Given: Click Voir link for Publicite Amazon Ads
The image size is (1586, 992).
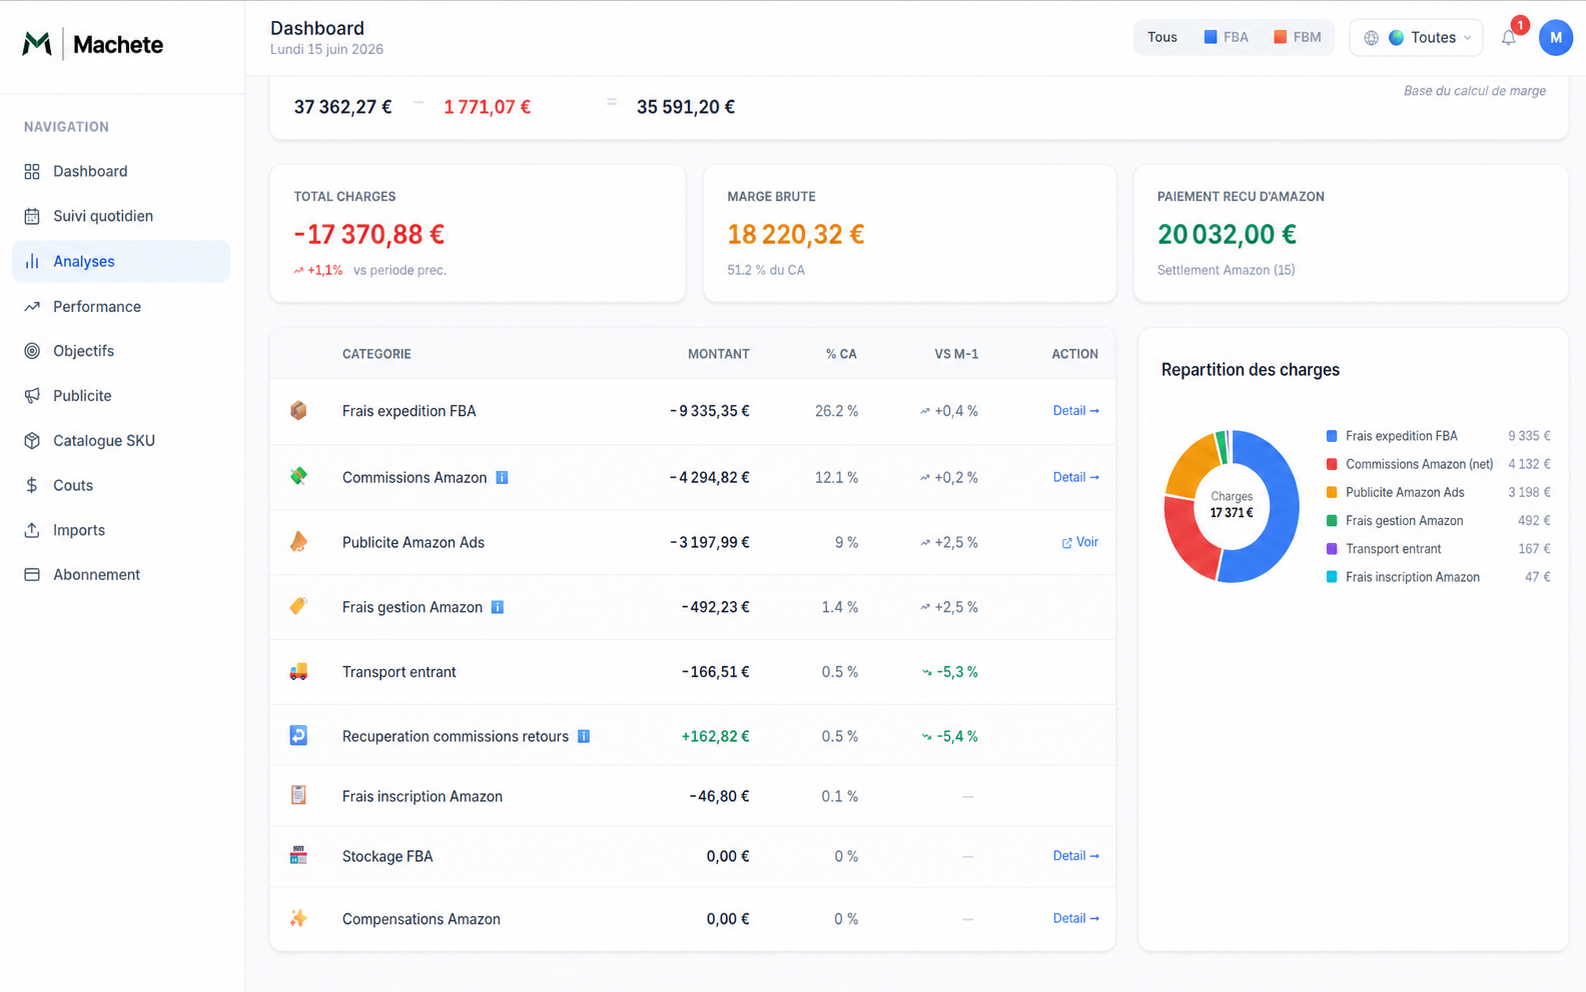Looking at the screenshot, I should coord(1080,542).
